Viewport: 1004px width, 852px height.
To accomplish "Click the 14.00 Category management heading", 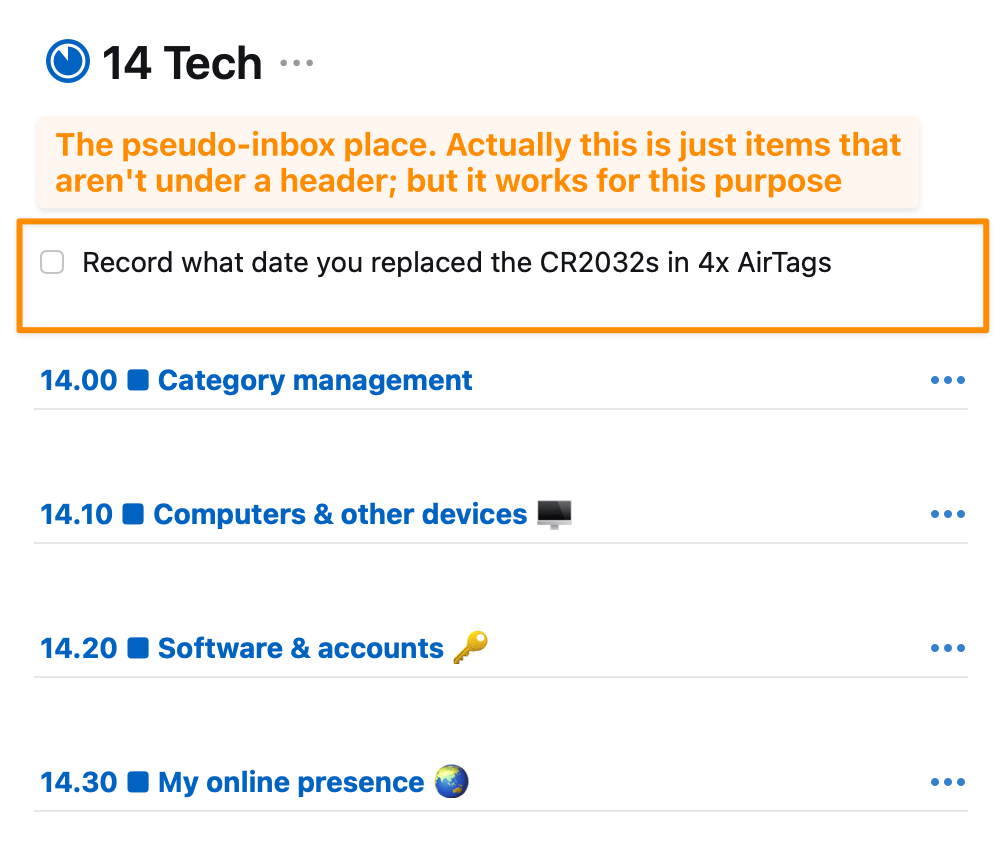I will (314, 381).
